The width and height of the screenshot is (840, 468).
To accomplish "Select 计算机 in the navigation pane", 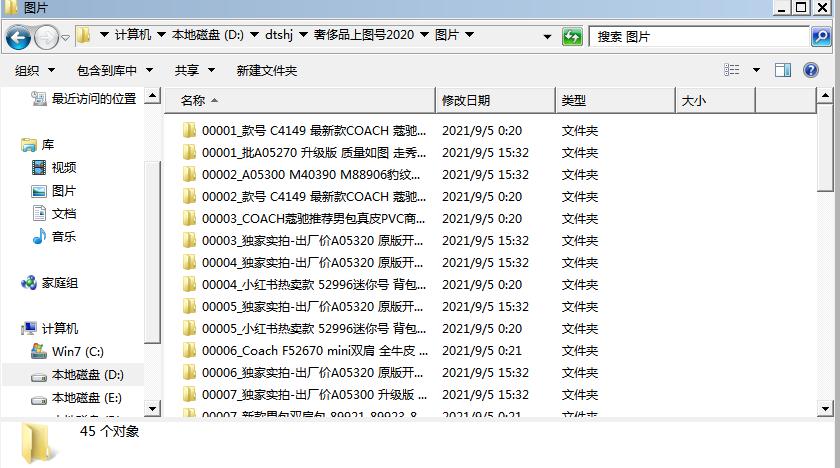I will point(49,328).
